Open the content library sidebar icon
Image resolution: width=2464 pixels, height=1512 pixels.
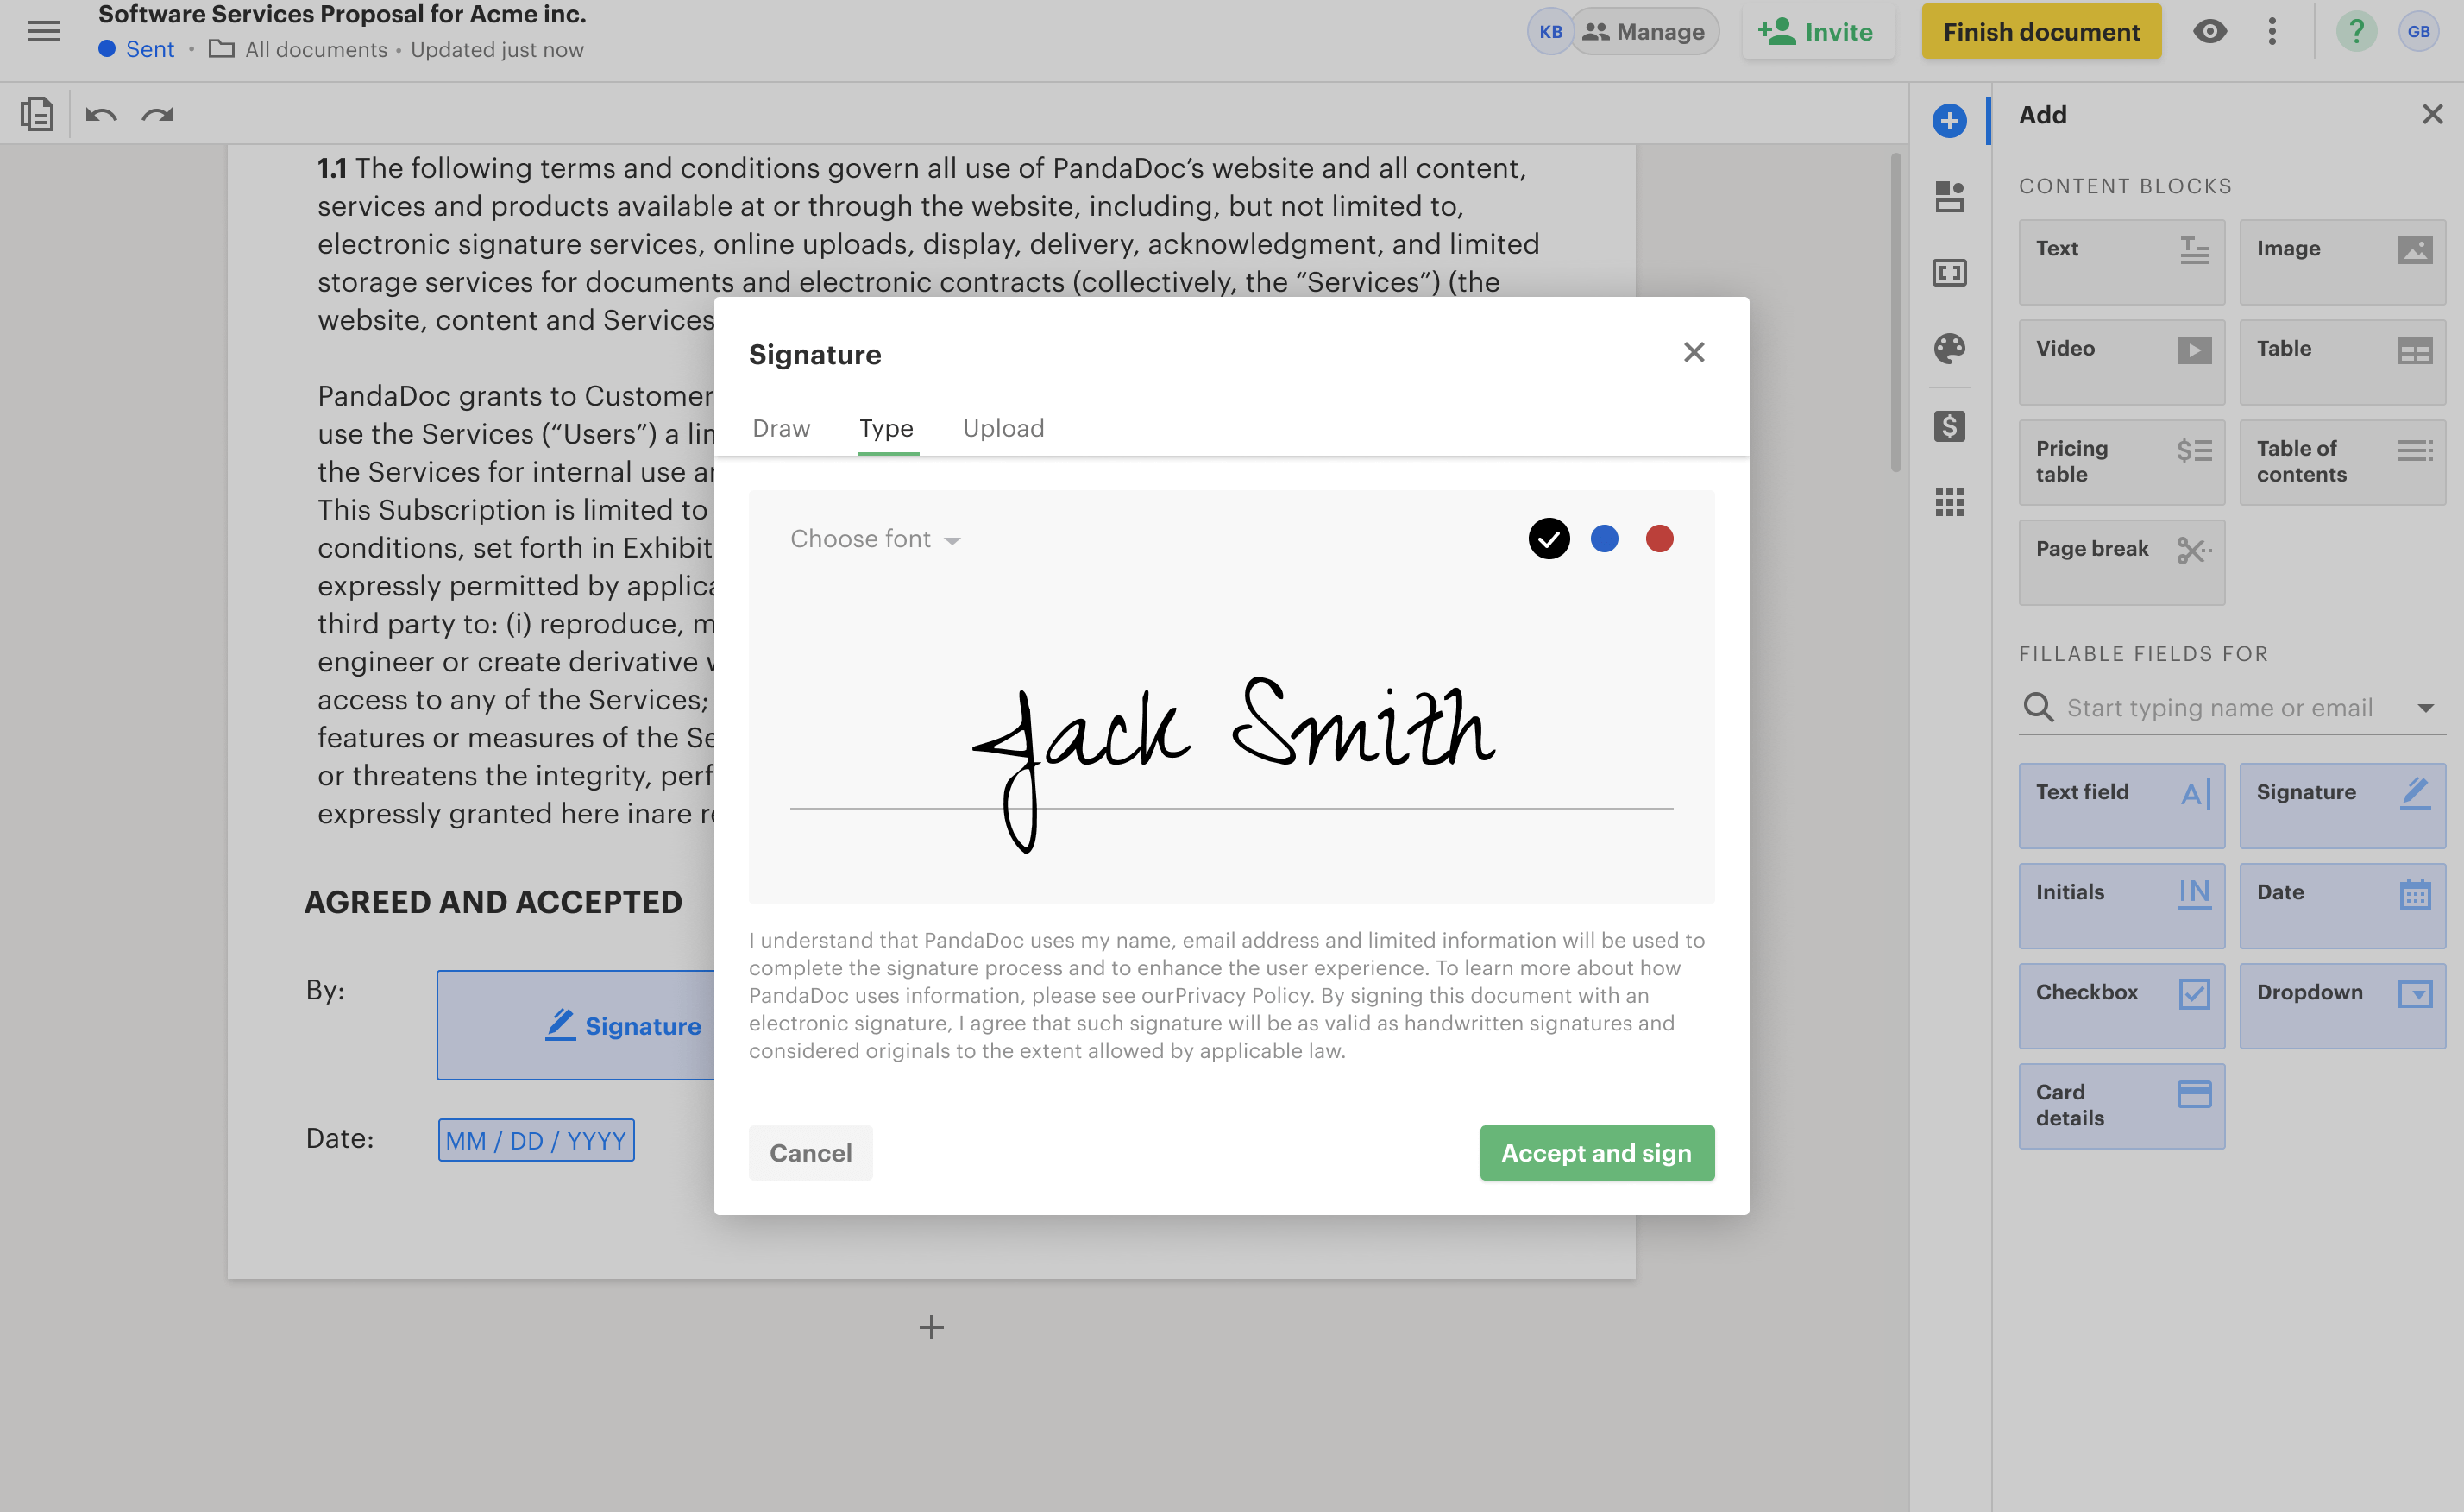(x=1949, y=196)
